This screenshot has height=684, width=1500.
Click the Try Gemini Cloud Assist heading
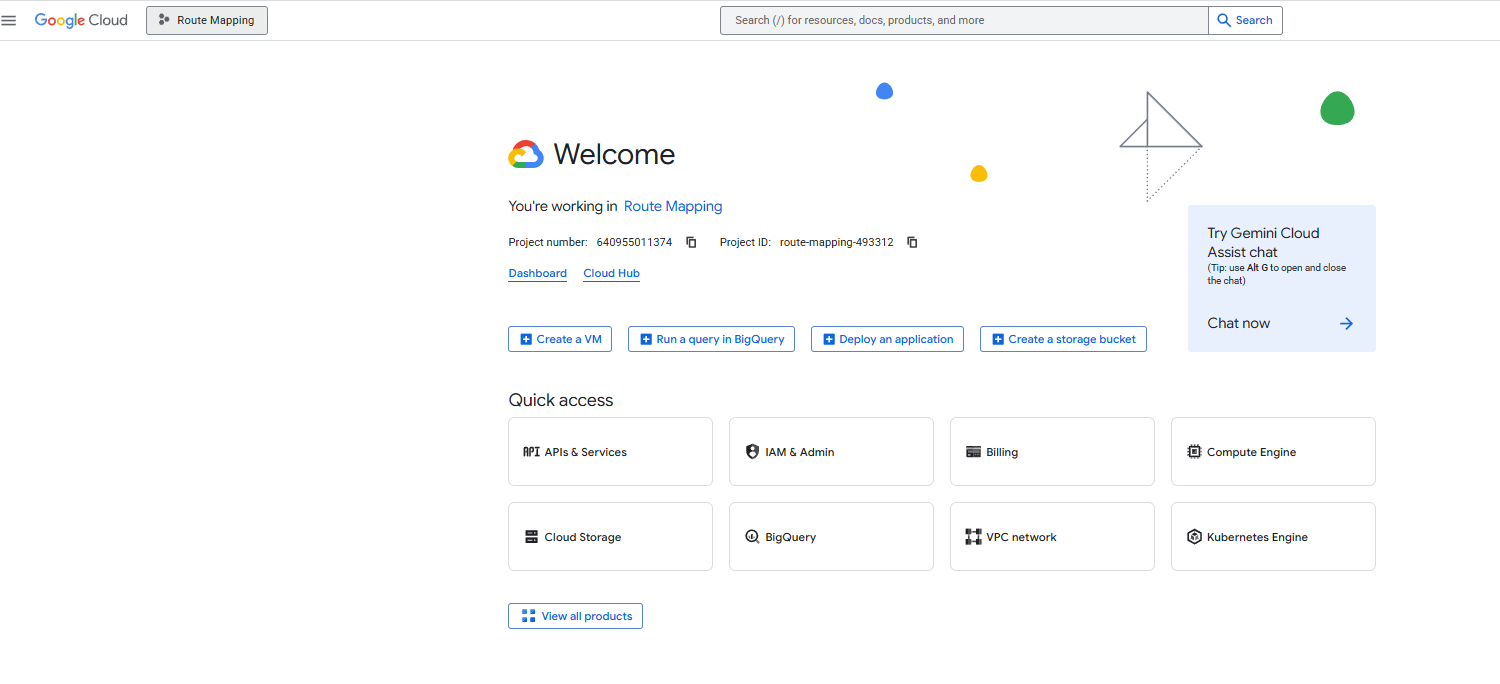point(1263,242)
